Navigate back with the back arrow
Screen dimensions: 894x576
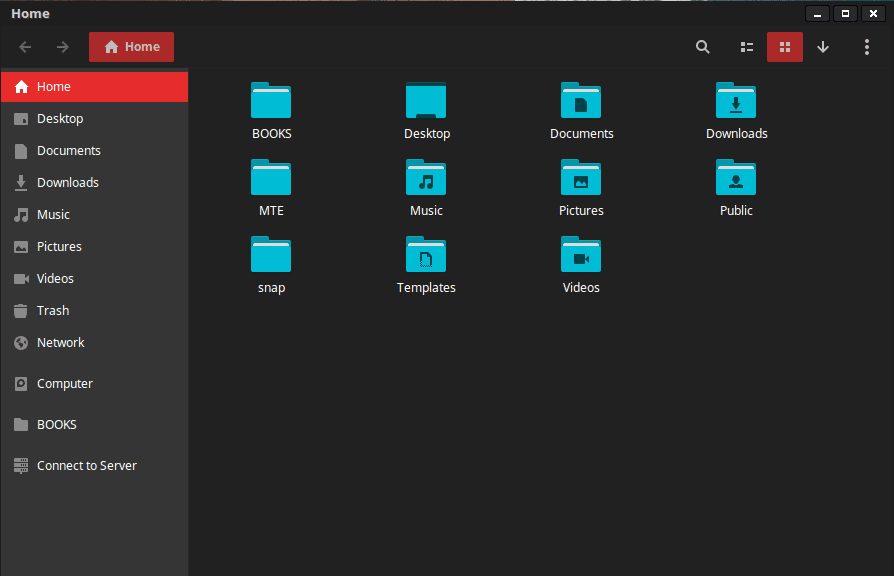(x=24, y=46)
